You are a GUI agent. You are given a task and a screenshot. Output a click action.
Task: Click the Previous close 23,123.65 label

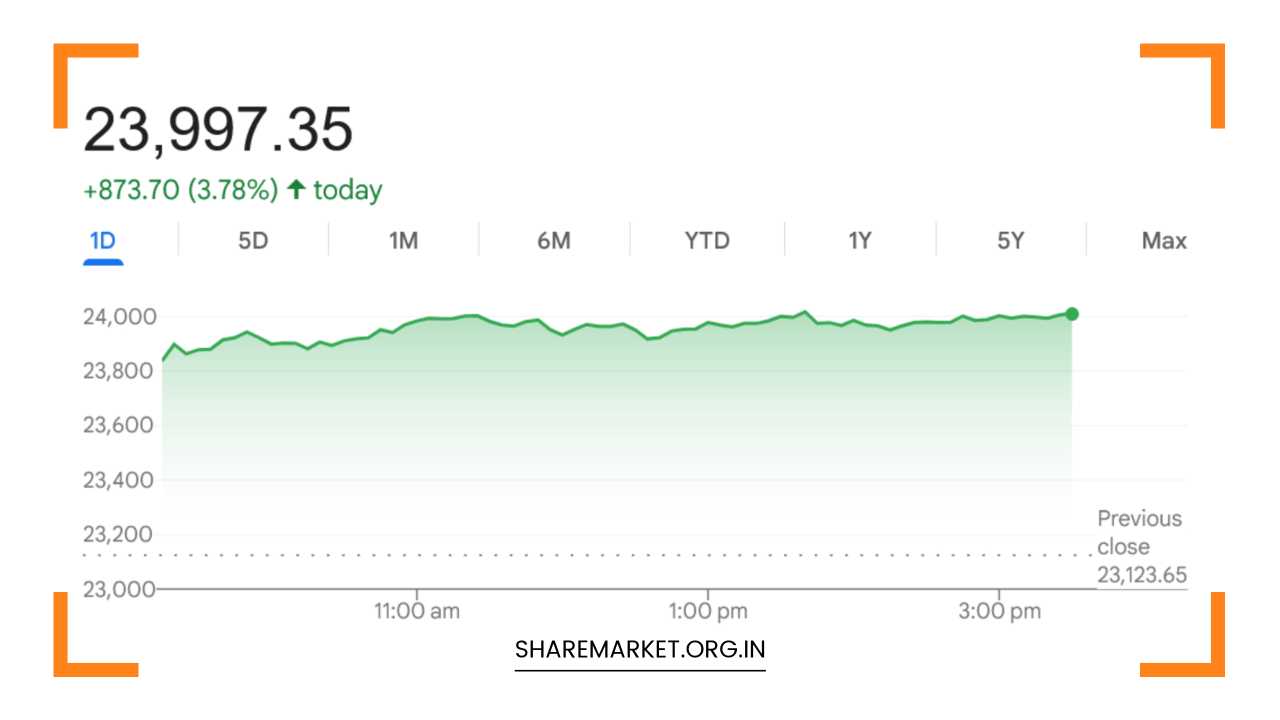(1140, 546)
